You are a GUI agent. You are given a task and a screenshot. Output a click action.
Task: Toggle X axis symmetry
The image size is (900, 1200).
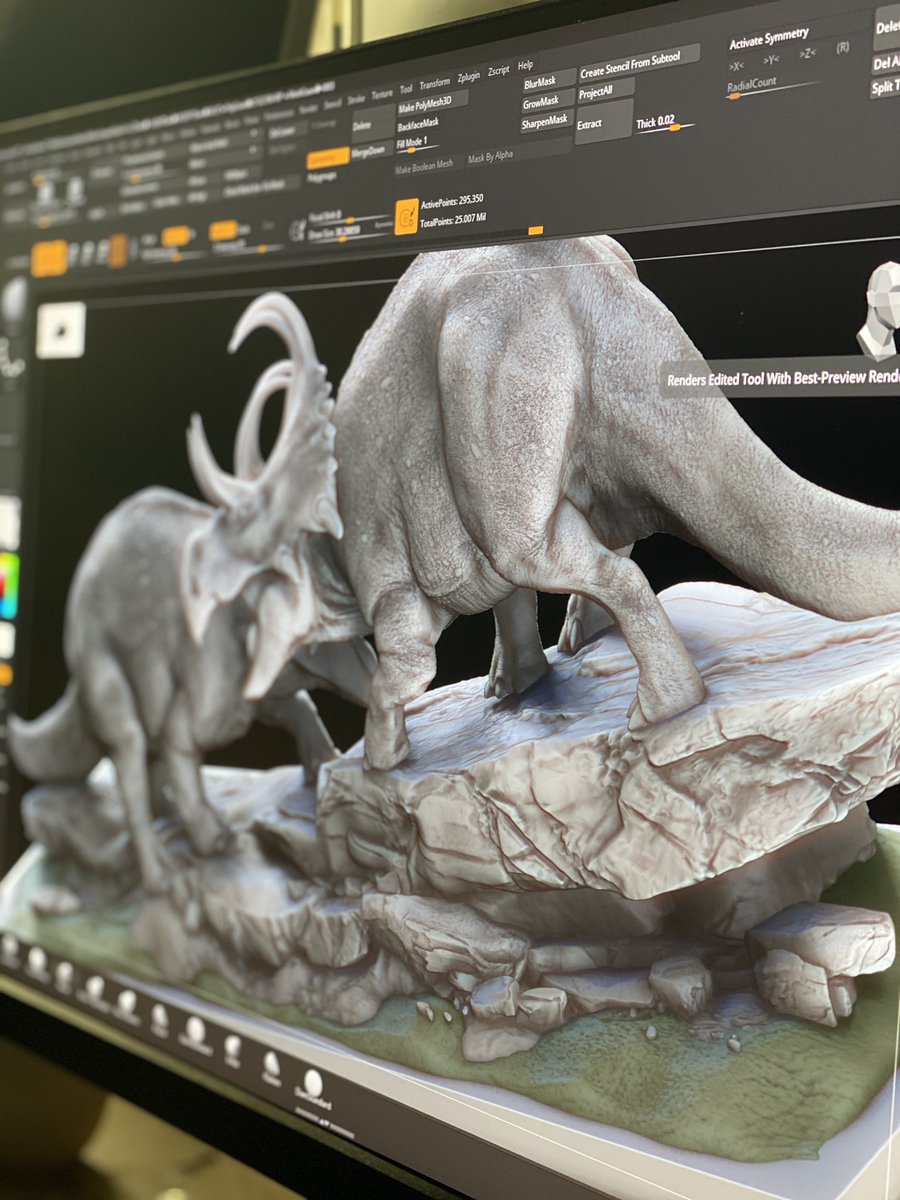pyautogui.click(x=736, y=66)
